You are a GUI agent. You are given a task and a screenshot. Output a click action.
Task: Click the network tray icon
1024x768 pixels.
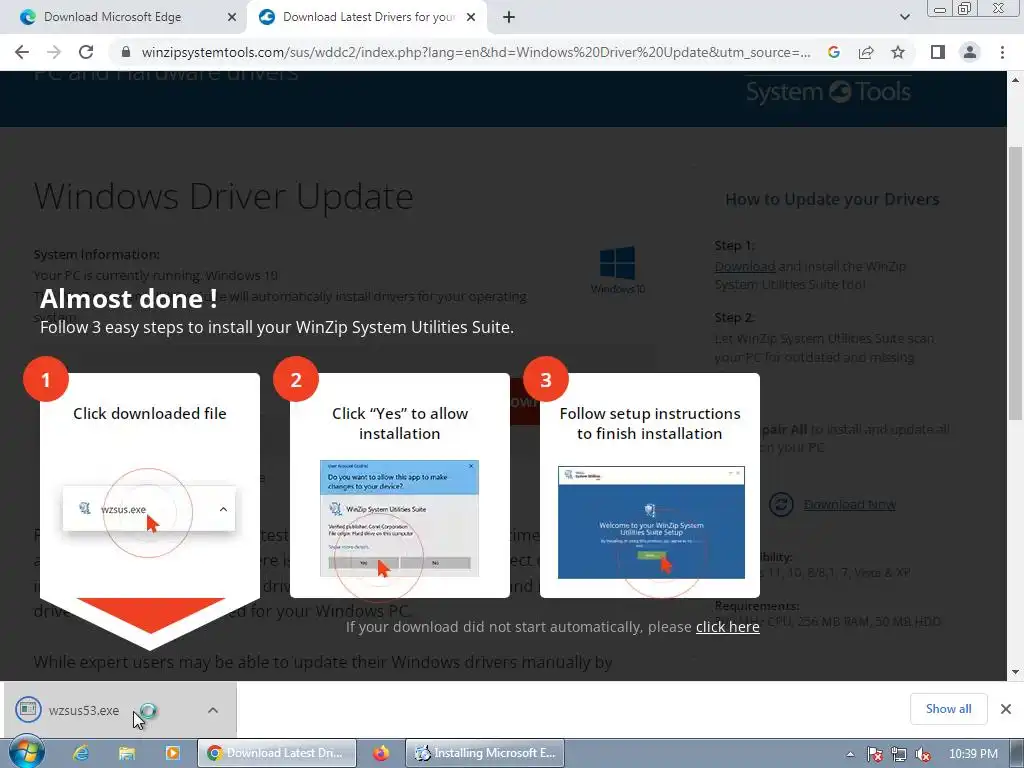tap(899, 754)
